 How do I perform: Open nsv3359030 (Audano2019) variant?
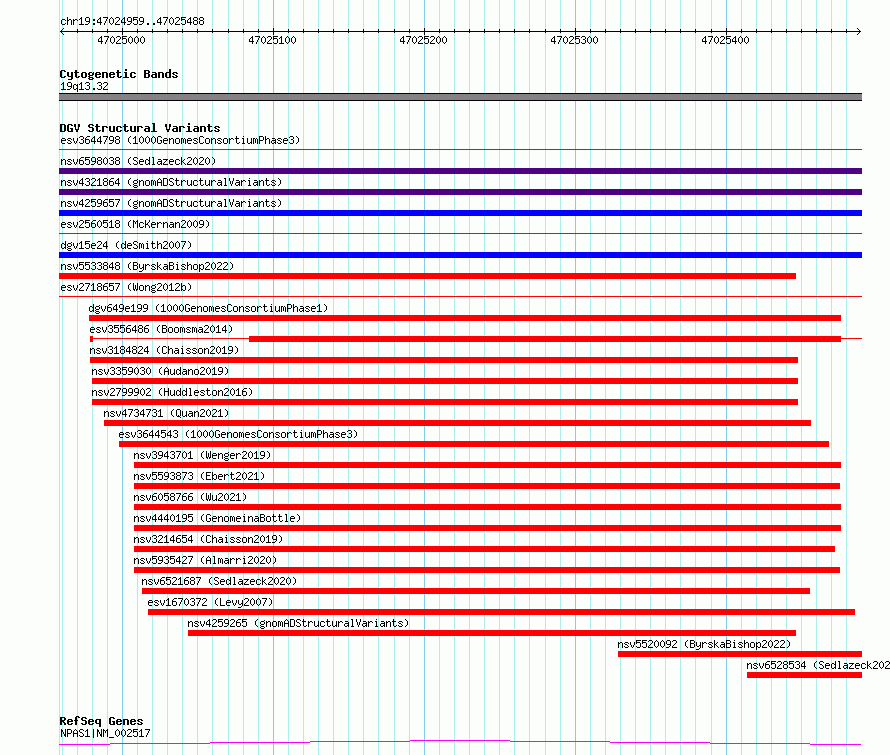pos(160,371)
